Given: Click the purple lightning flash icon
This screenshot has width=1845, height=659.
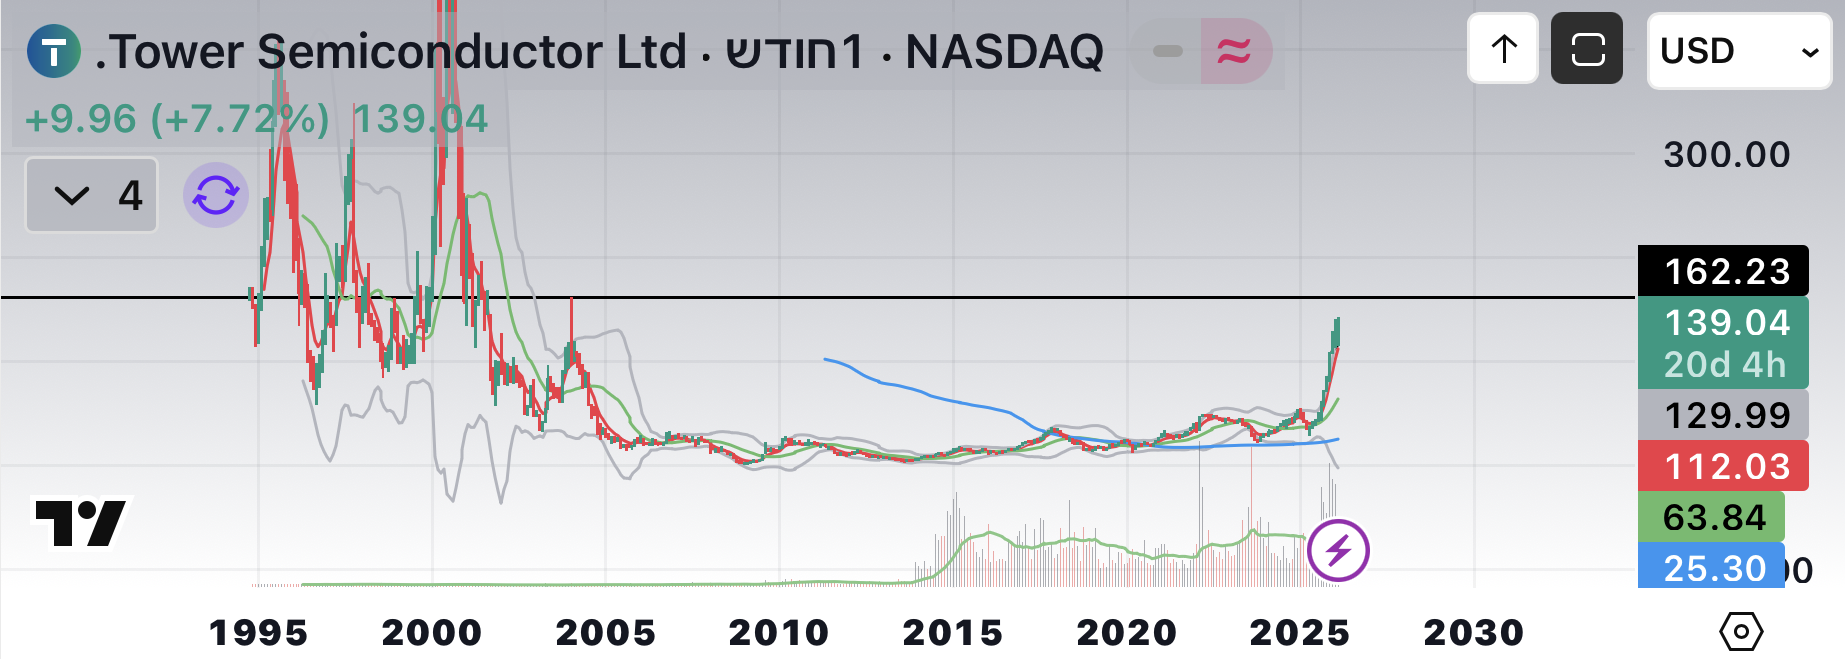Looking at the screenshot, I should click(1338, 550).
